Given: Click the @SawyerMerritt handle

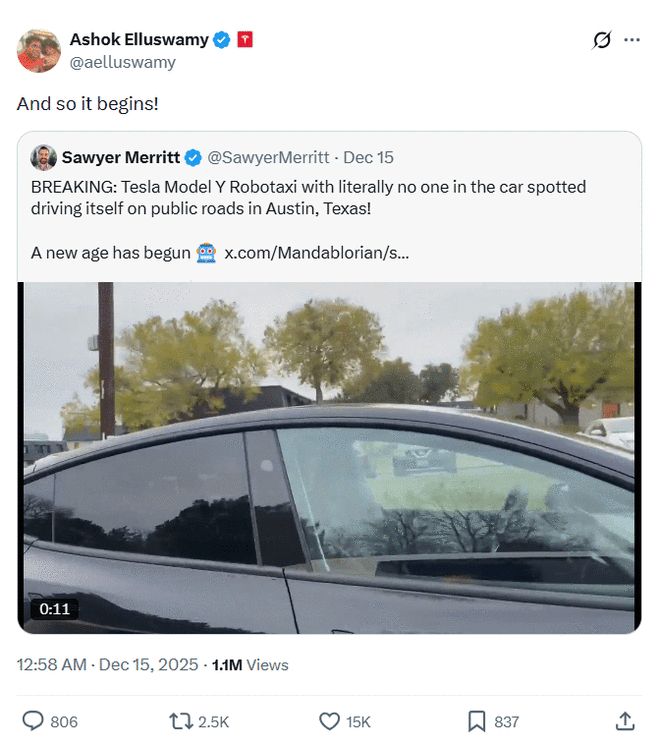Looking at the screenshot, I should point(268,157).
